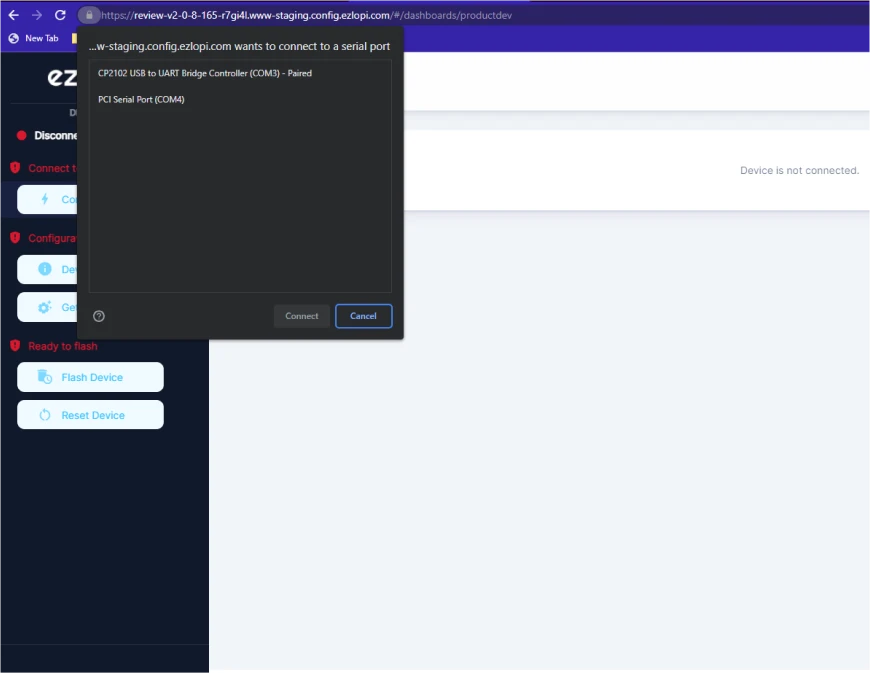870x673 pixels.
Task: Click the red shield icon beside Ready to flash
Action: [x=15, y=346]
